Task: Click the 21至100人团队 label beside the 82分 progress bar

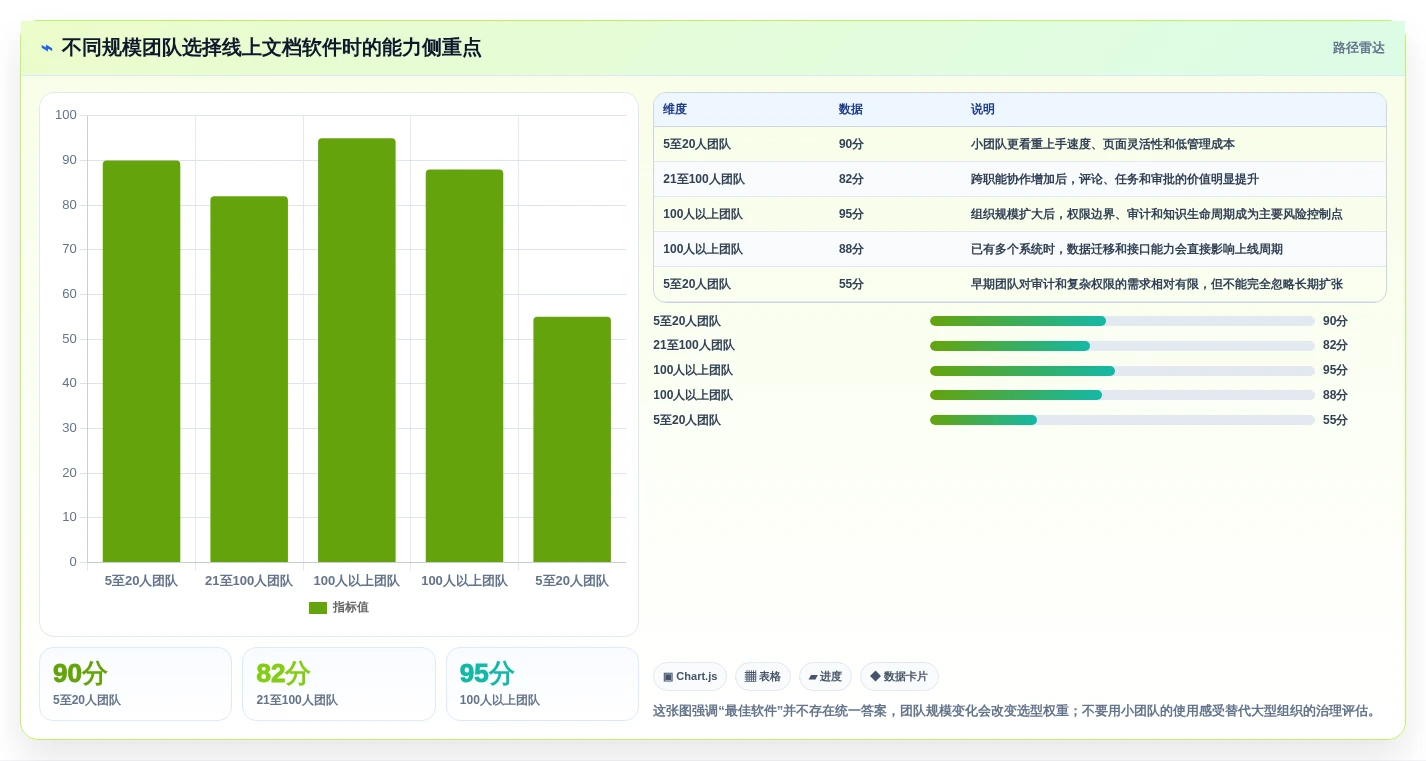Action: (694, 345)
